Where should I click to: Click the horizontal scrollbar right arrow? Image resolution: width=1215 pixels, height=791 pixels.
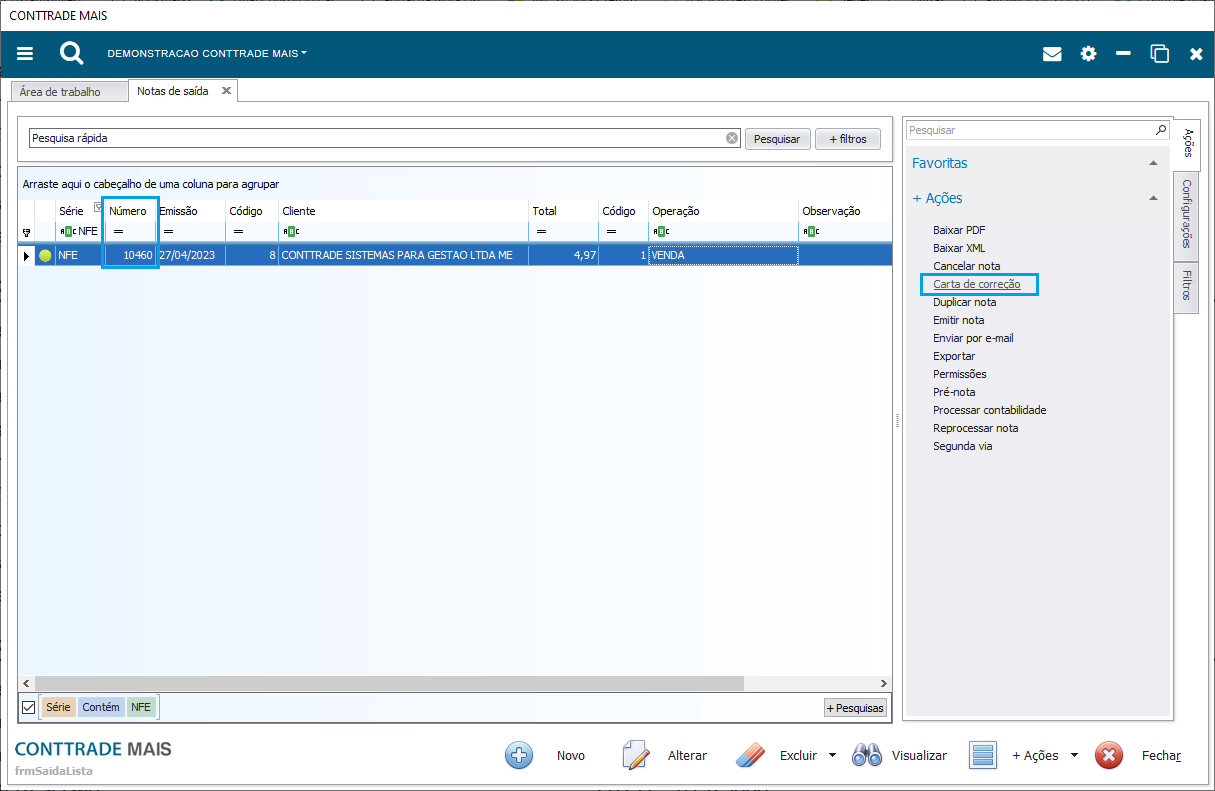pyautogui.click(x=883, y=683)
